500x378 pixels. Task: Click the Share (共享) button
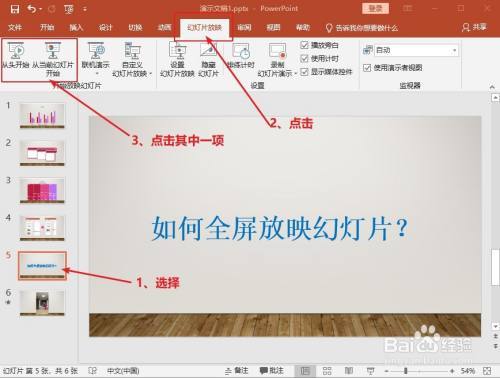(x=474, y=27)
